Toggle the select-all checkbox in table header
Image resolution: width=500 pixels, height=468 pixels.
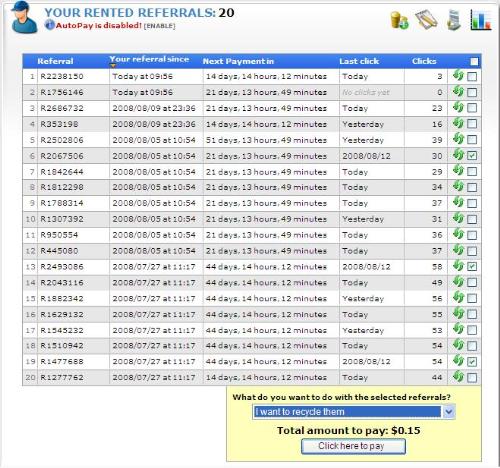(474, 61)
